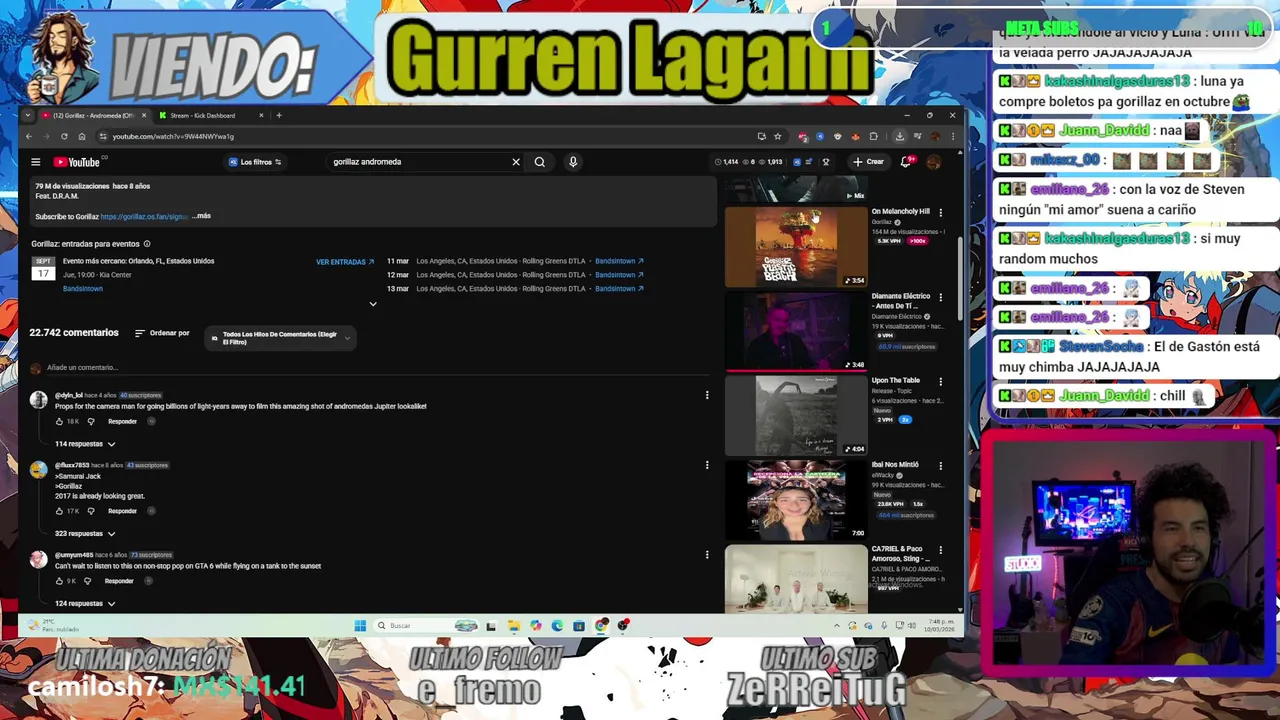The height and width of the screenshot is (720, 1280).
Task: Like the comment by @umyum485
Action: coord(59,581)
